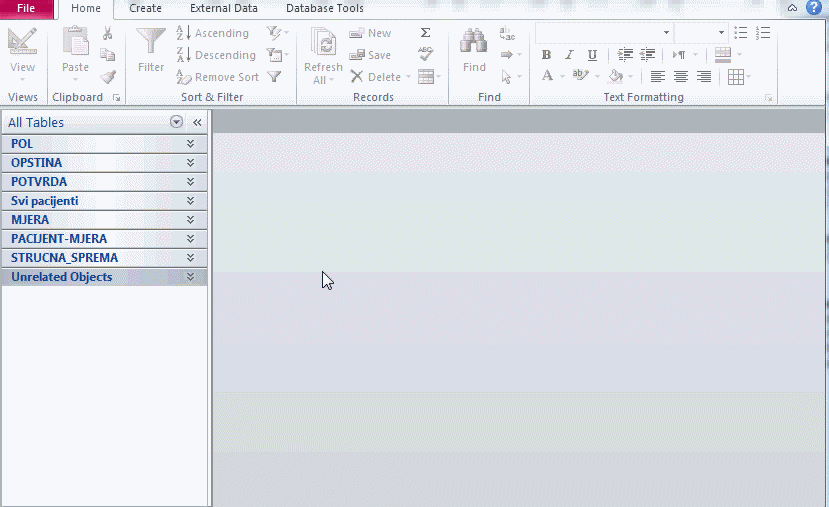
Task: Click the numbered list icon
Action: click(763, 33)
